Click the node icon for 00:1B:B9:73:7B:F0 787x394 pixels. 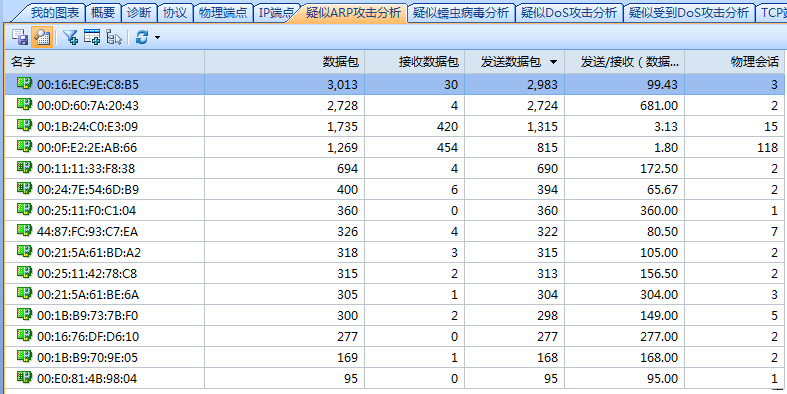coord(25,315)
